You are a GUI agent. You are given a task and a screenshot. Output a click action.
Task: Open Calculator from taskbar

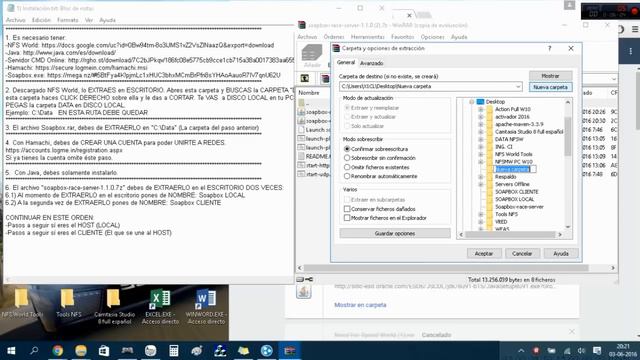pos(173,351)
